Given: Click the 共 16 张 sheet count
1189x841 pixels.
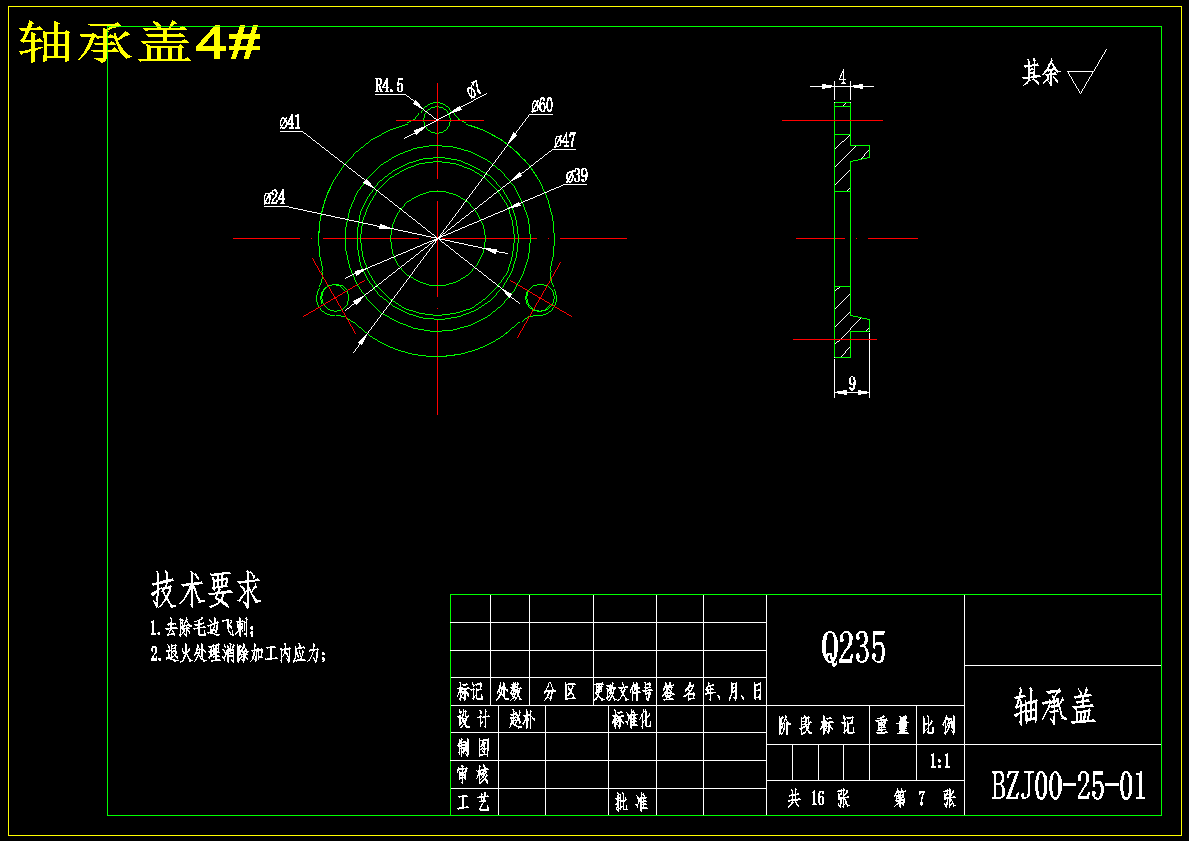Looking at the screenshot, I should 819,798.
